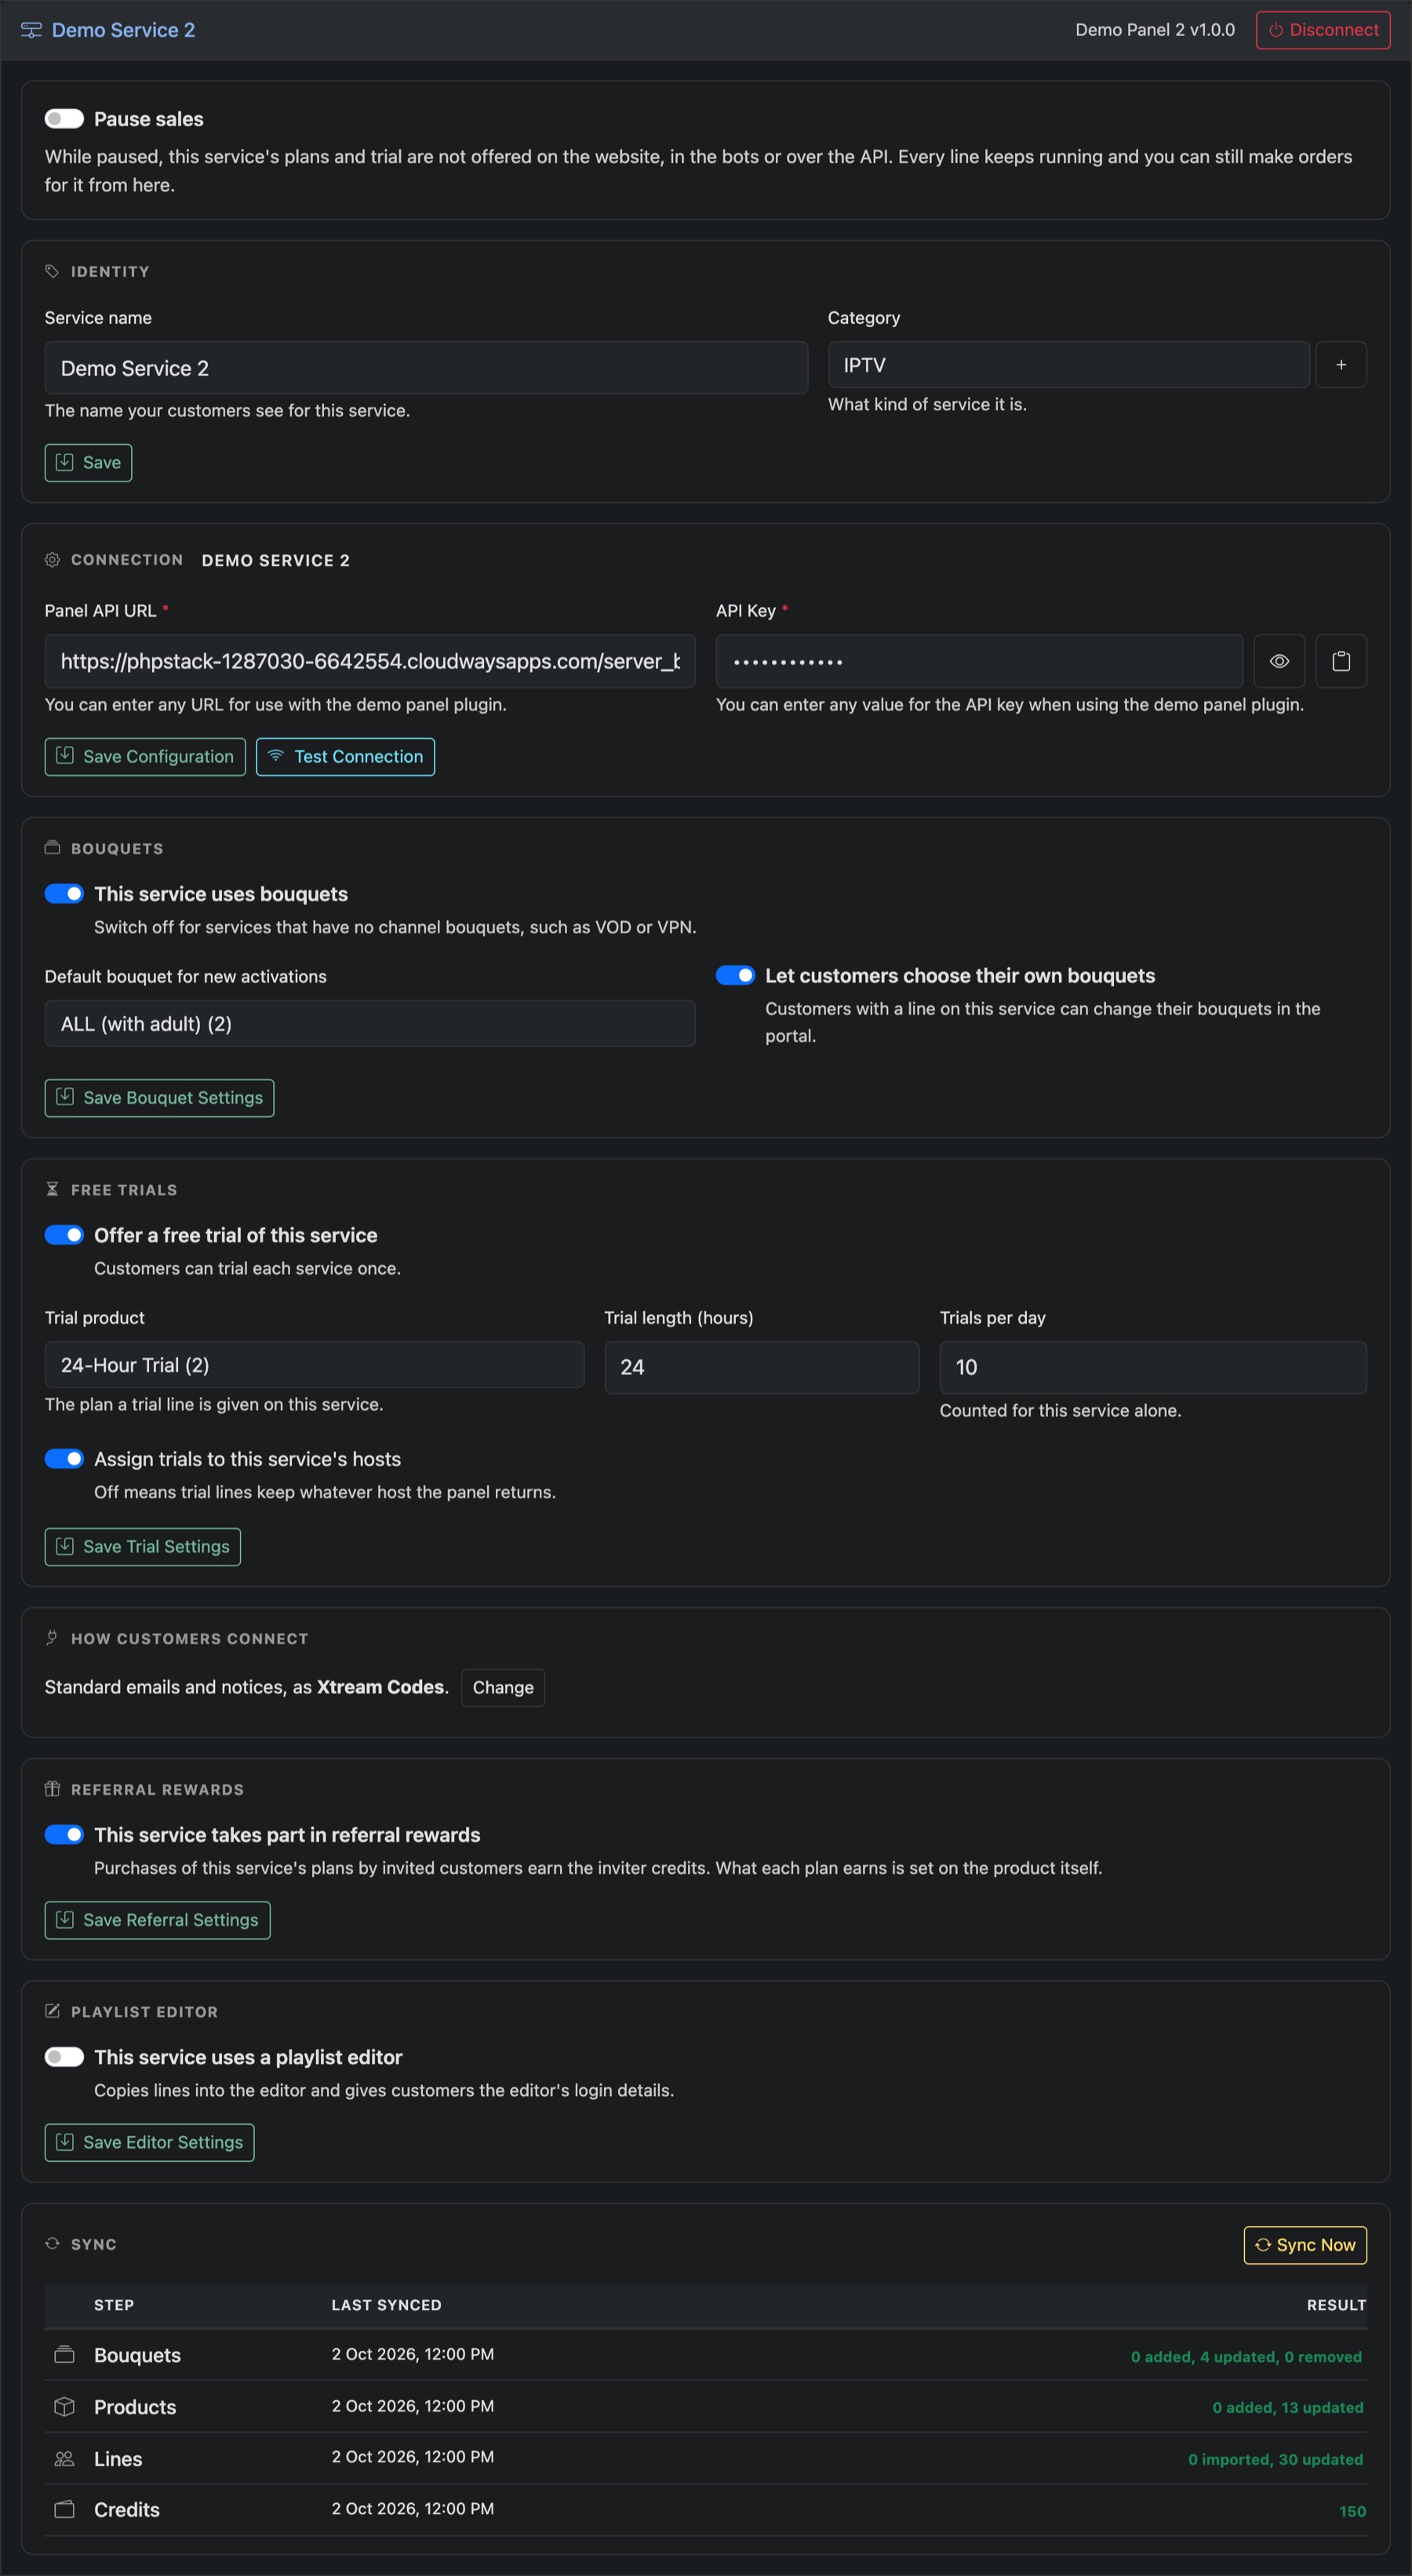Click the Lines row people icon
The height and width of the screenshot is (2576, 1412).
coord(64,2459)
